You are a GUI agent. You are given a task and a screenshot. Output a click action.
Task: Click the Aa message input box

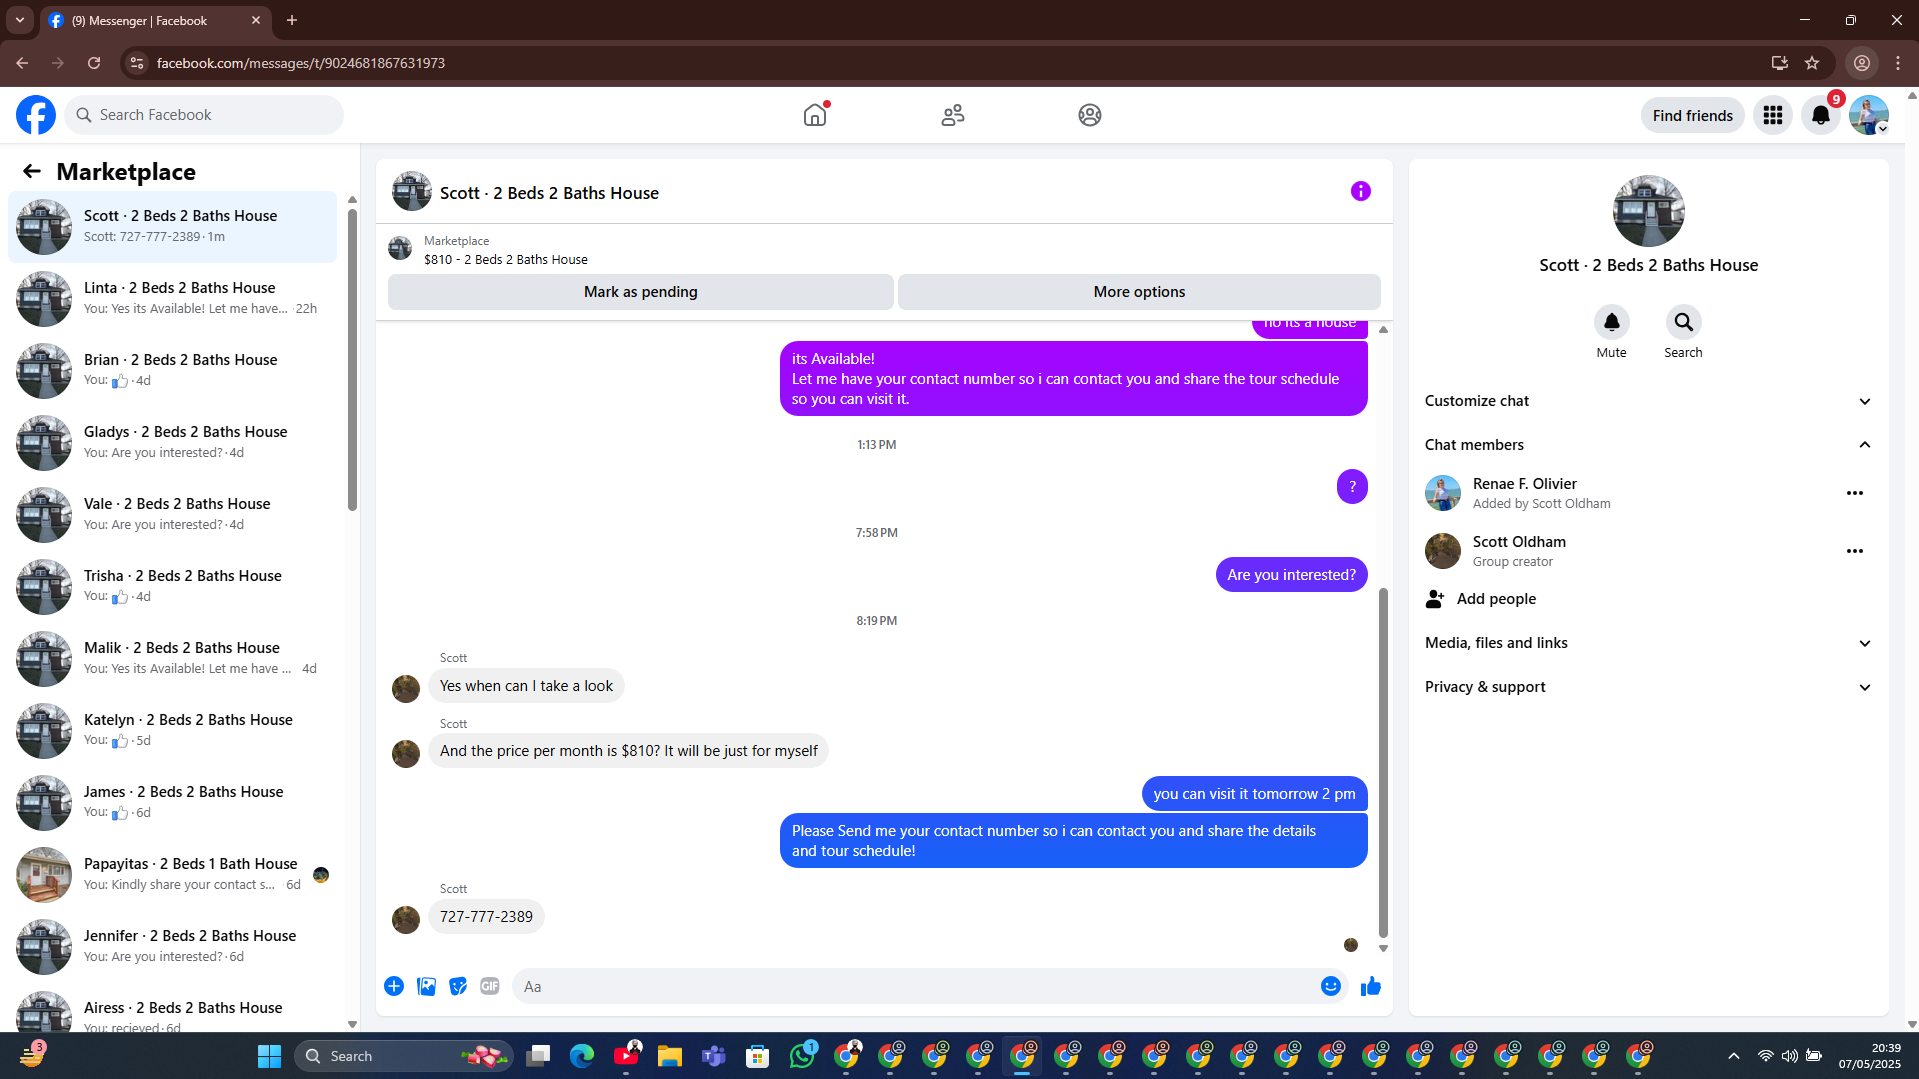tap(915, 986)
